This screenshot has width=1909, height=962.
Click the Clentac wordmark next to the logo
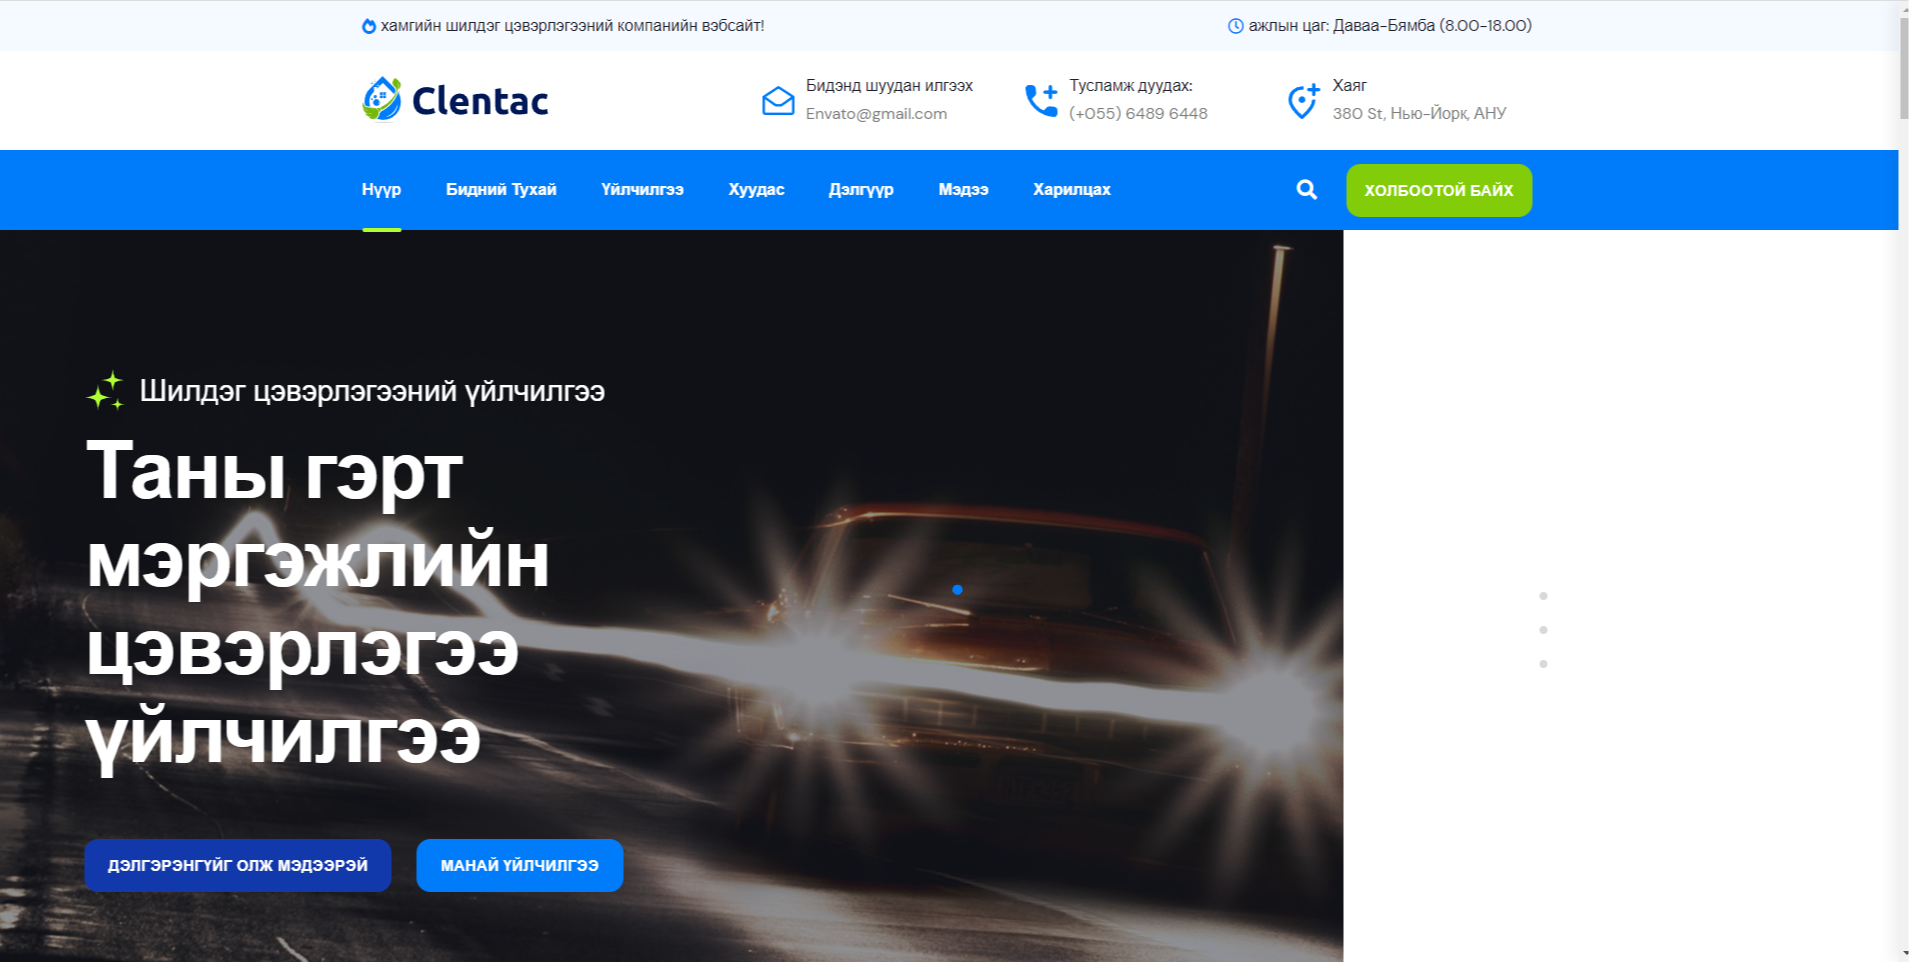tap(480, 100)
